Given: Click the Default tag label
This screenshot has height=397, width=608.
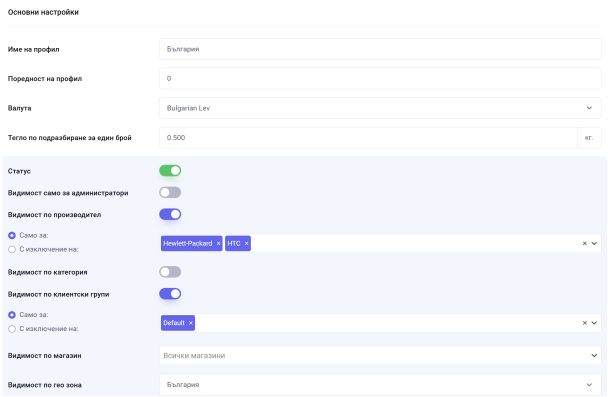Looking at the screenshot, I should [x=174, y=323].
